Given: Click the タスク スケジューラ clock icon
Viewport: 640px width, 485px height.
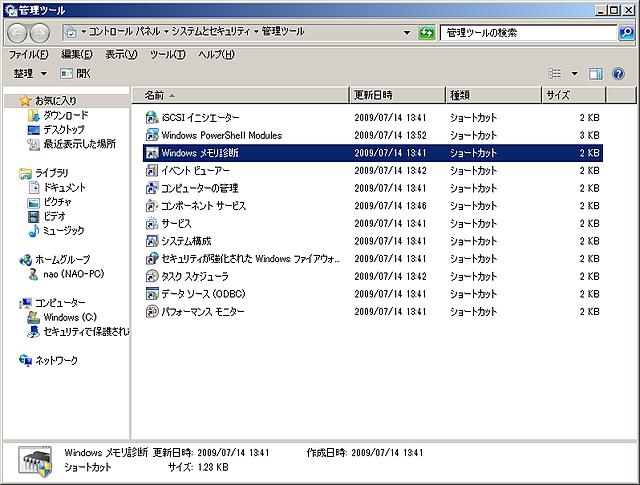Looking at the screenshot, I should coord(152,276).
